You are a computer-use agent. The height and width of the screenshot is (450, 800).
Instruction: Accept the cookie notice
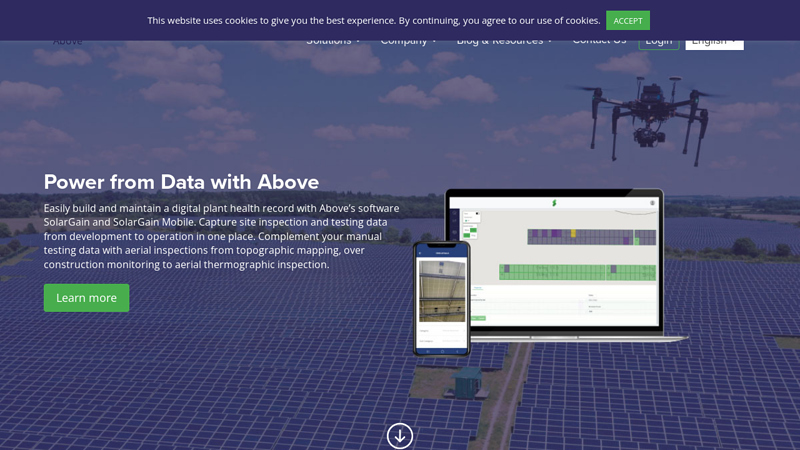point(628,20)
